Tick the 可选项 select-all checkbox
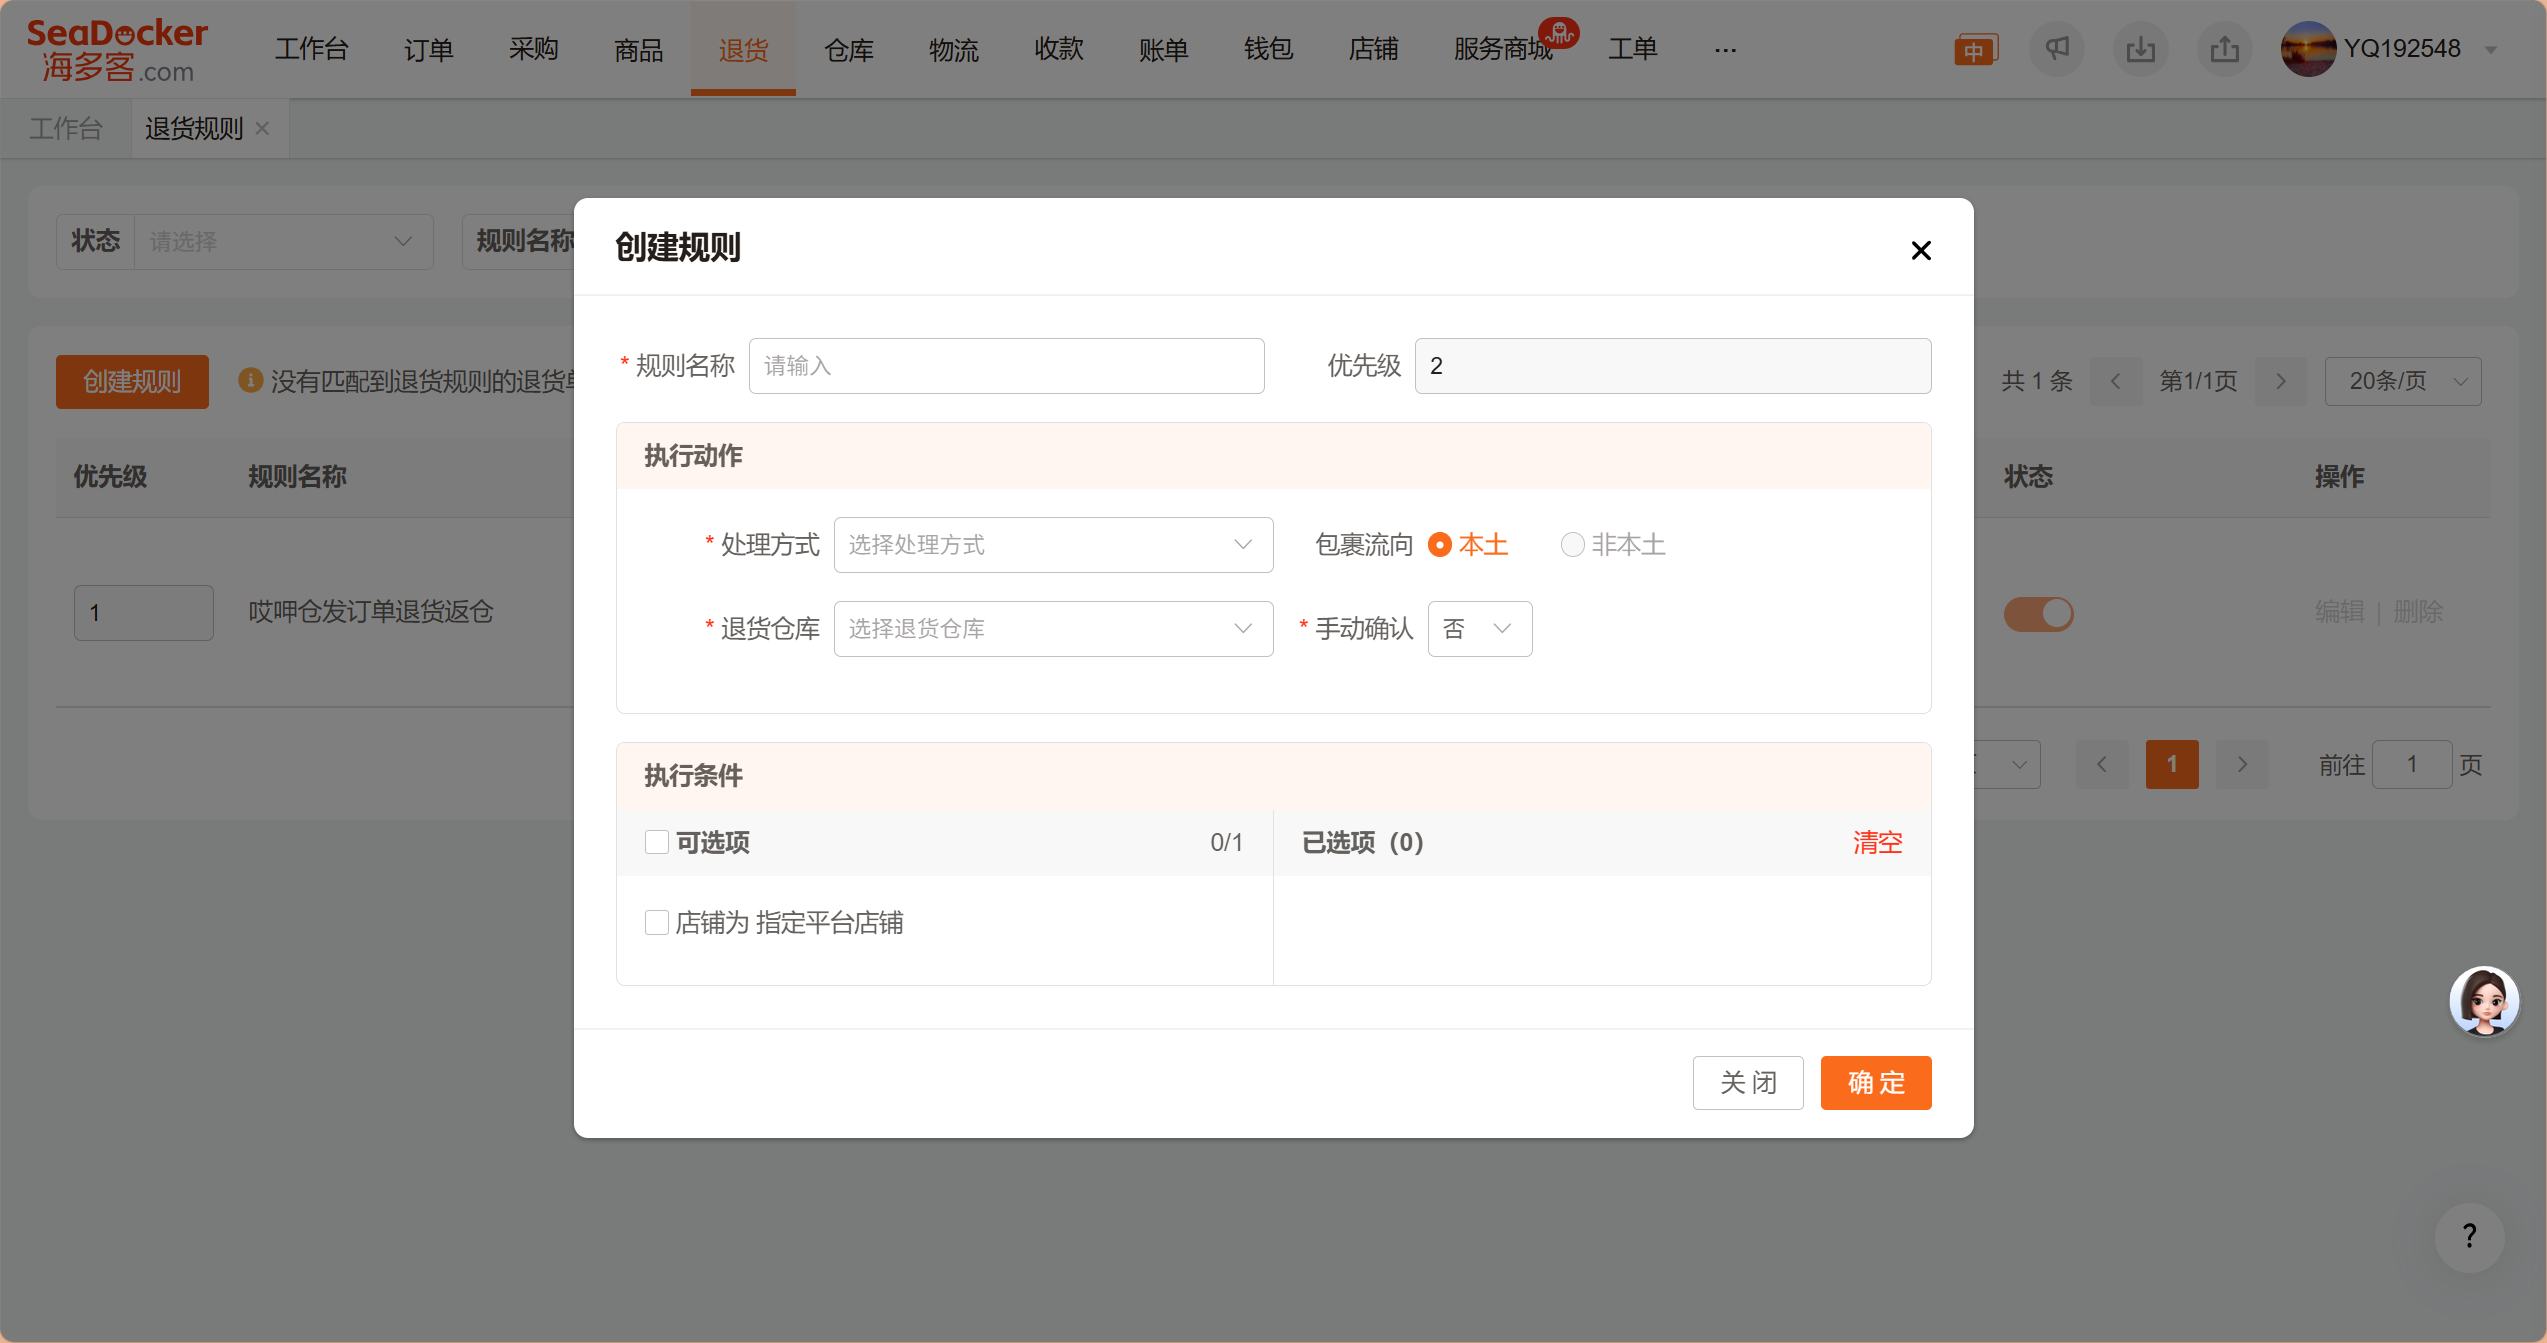The width and height of the screenshot is (2547, 1343). pos(657,842)
